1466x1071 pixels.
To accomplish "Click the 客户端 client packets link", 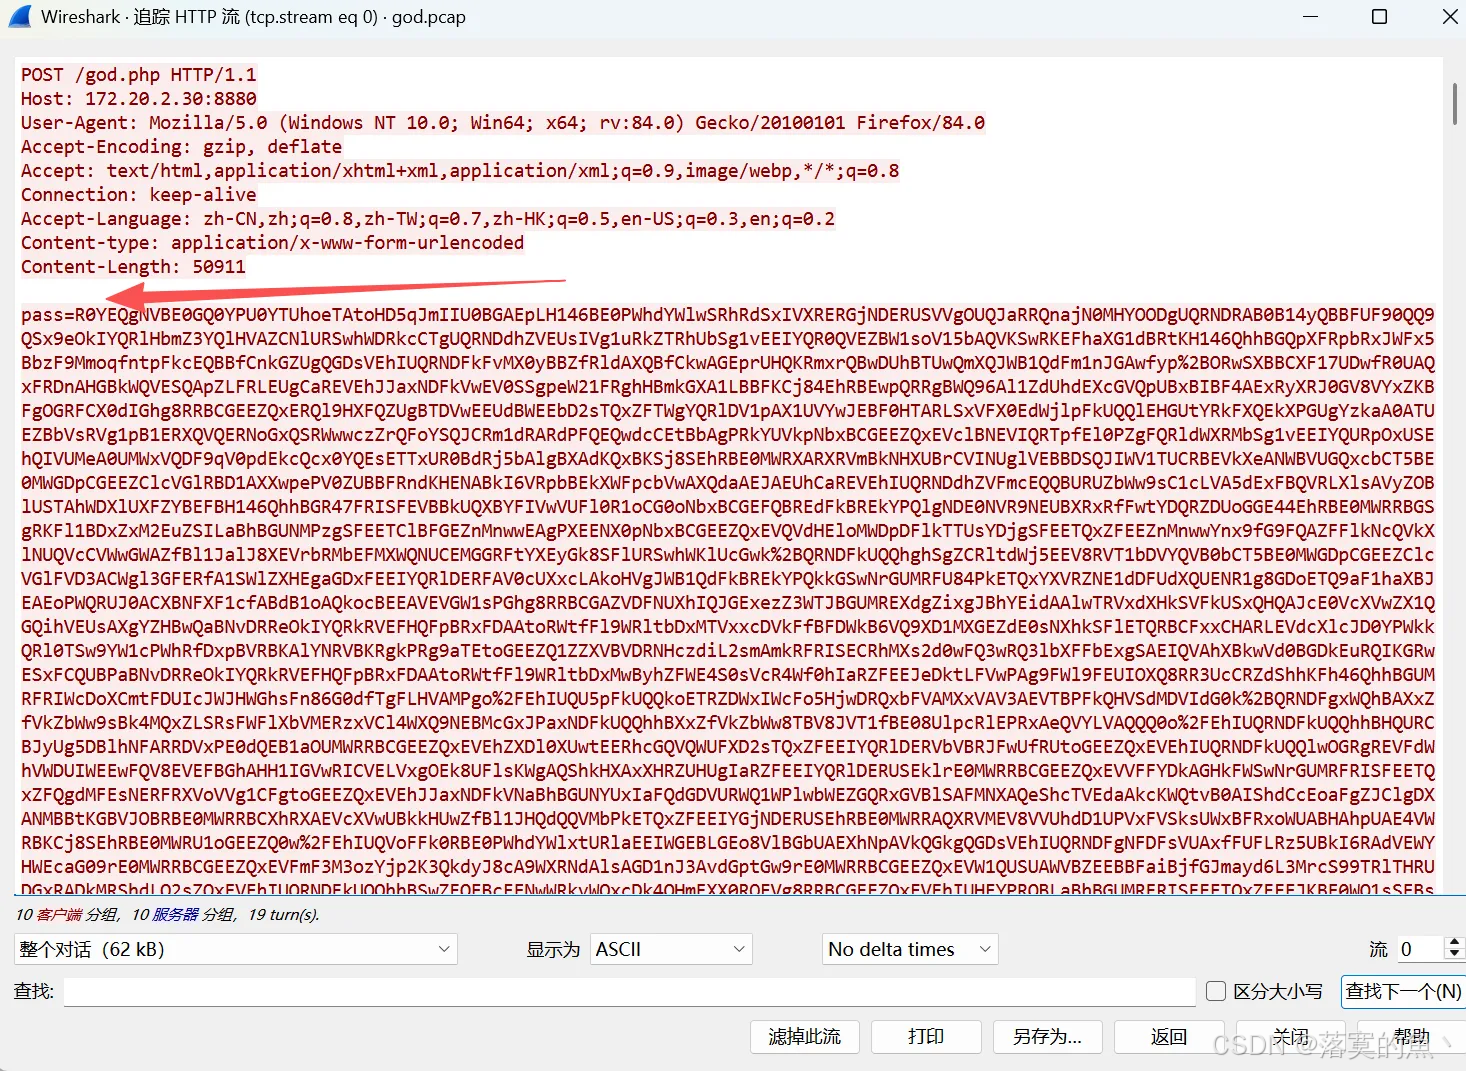I will point(59,915).
